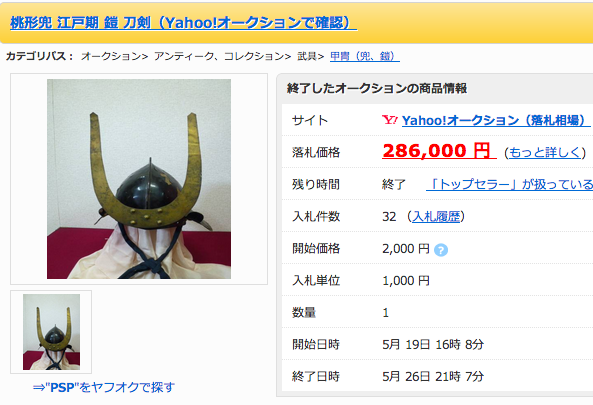Image resolution: width=593 pixels, height=405 pixels.
Task: Click the Yahoo! Y! logo icon
Action: coord(390,120)
